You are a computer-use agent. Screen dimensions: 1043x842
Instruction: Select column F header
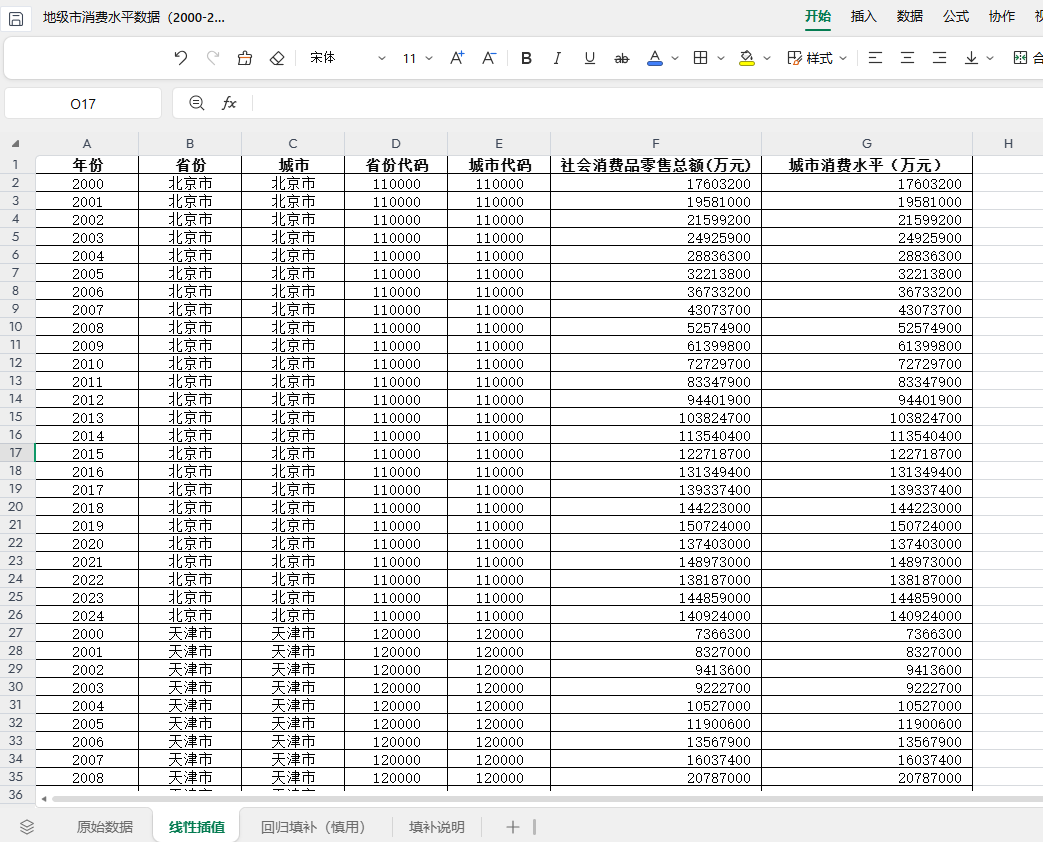[656, 144]
